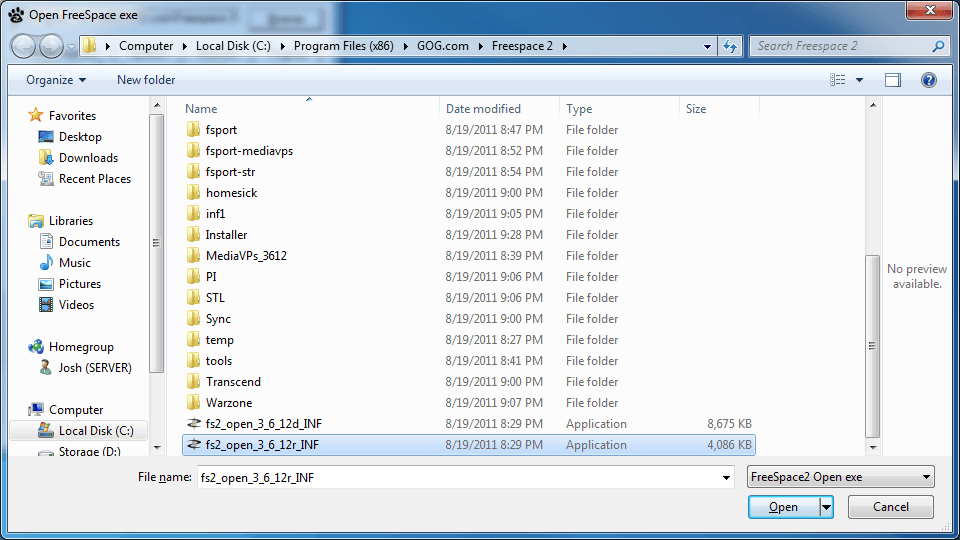Click the temp folder icon
The width and height of the screenshot is (960, 540).
tap(193, 340)
